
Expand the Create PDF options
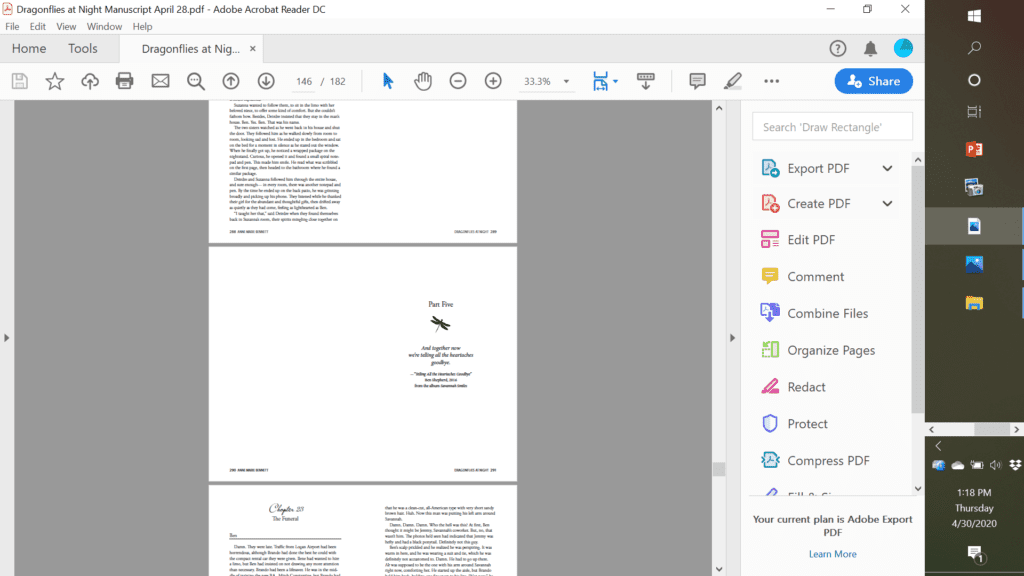887,204
